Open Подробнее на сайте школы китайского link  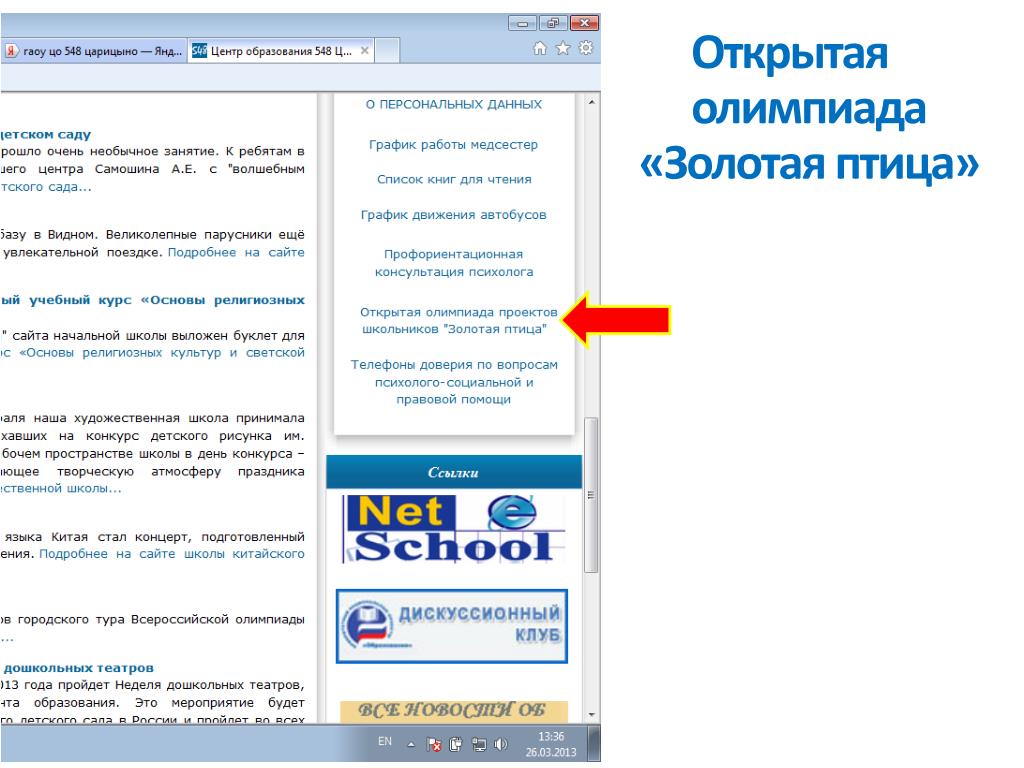[172, 554]
